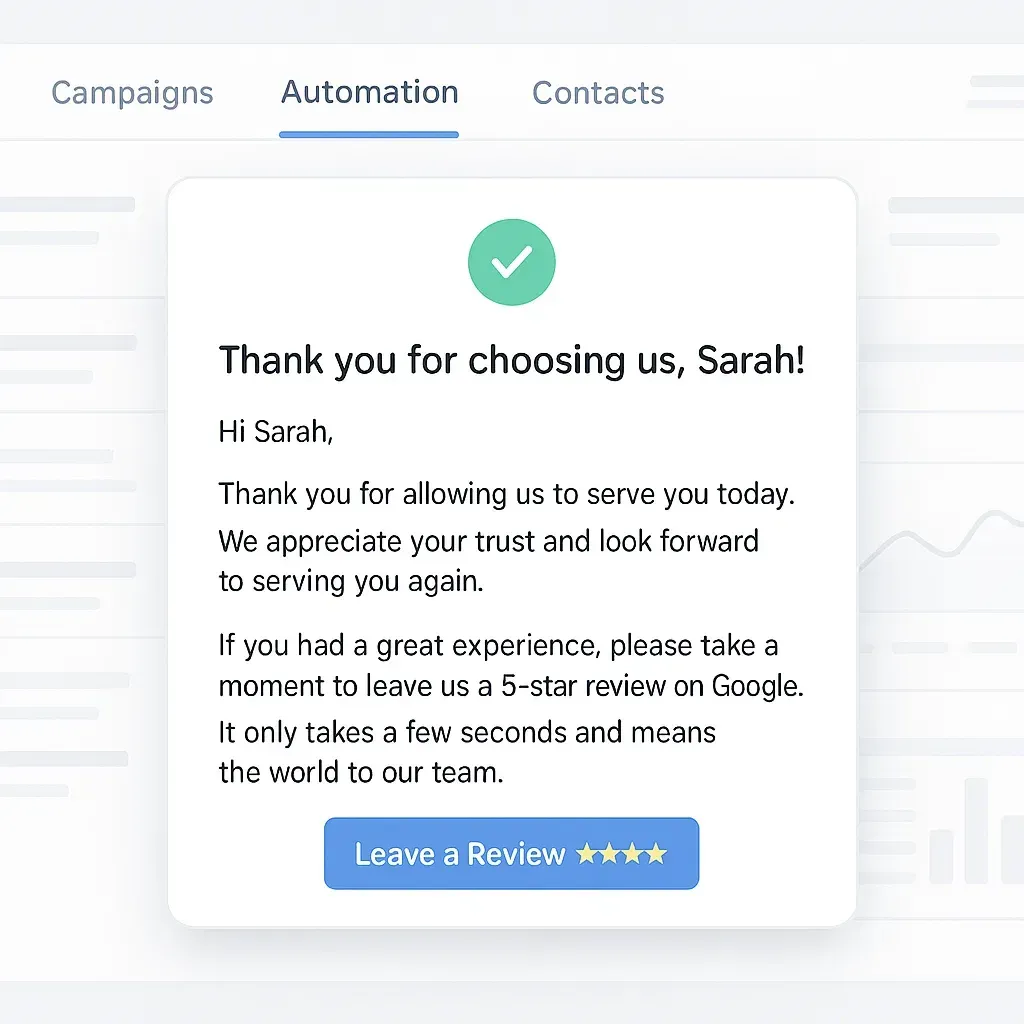The height and width of the screenshot is (1024, 1024).
Task: Click the tallest bar in the faded bar chart
Action: pyautogui.click(x=976, y=830)
